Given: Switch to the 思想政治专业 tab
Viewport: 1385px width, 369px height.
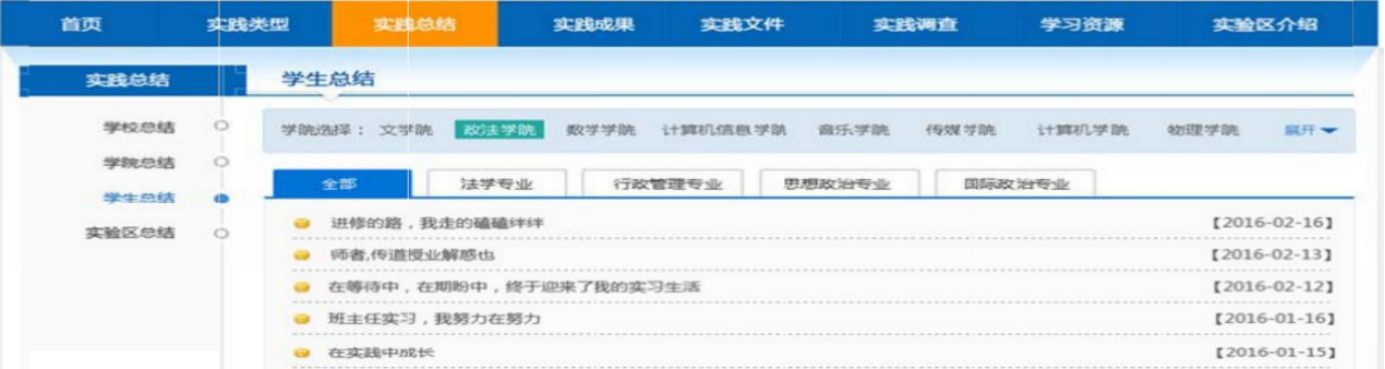Looking at the screenshot, I should coord(837,184).
